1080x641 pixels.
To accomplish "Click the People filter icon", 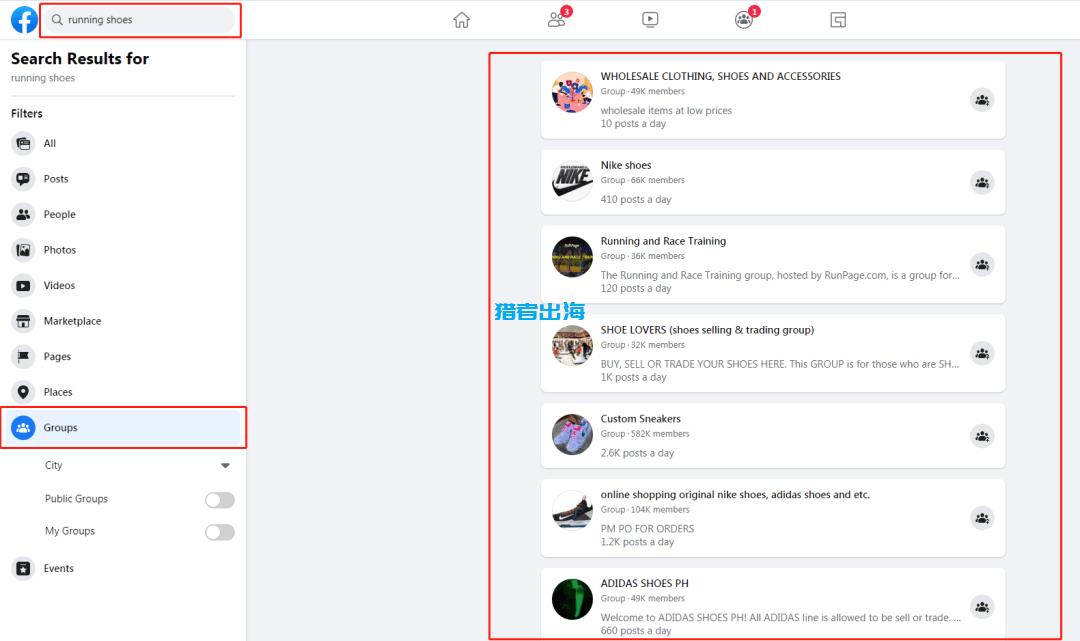I will (x=23, y=214).
